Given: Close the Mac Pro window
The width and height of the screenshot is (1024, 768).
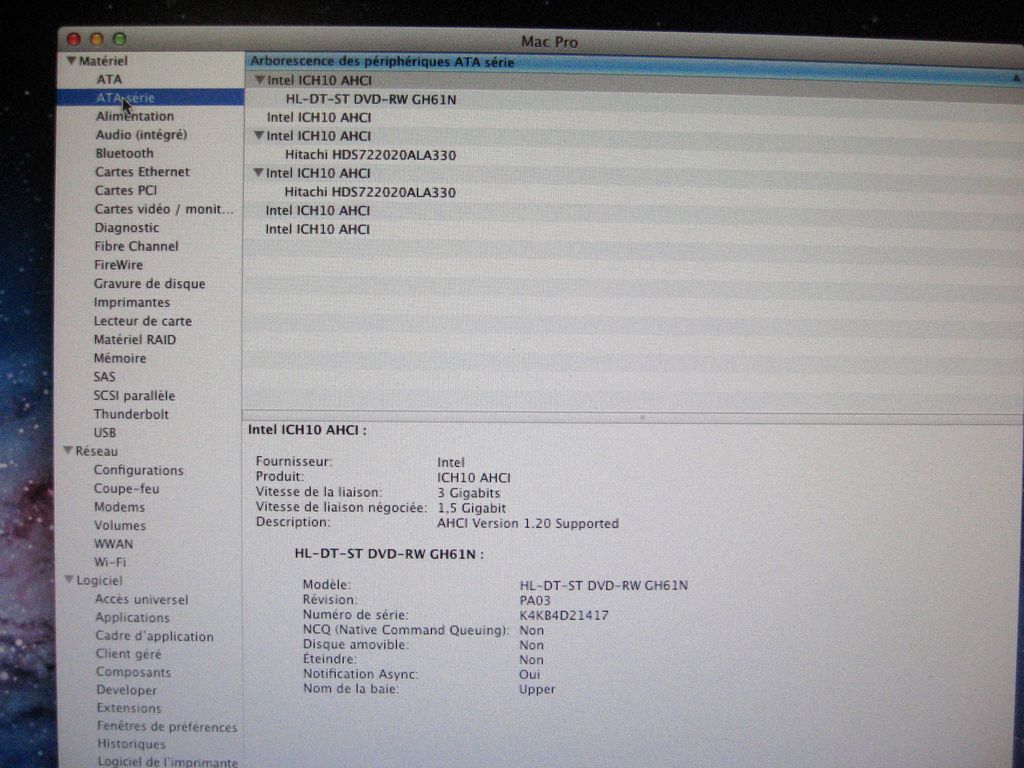Looking at the screenshot, I should tap(74, 40).
